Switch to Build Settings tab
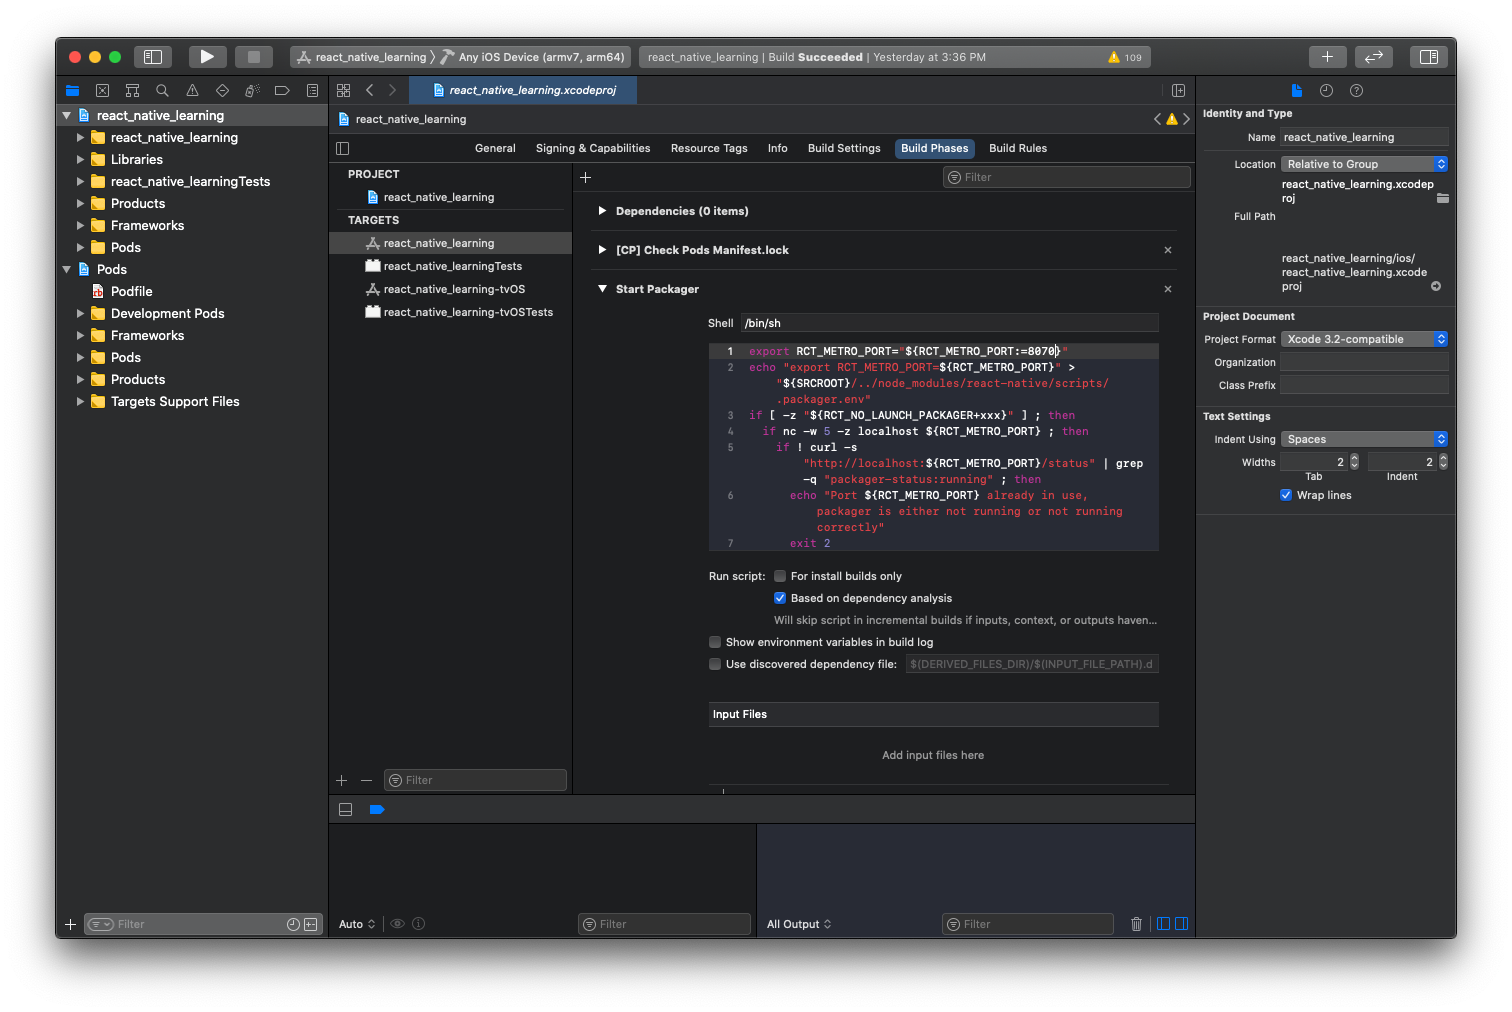 point(844,148)
